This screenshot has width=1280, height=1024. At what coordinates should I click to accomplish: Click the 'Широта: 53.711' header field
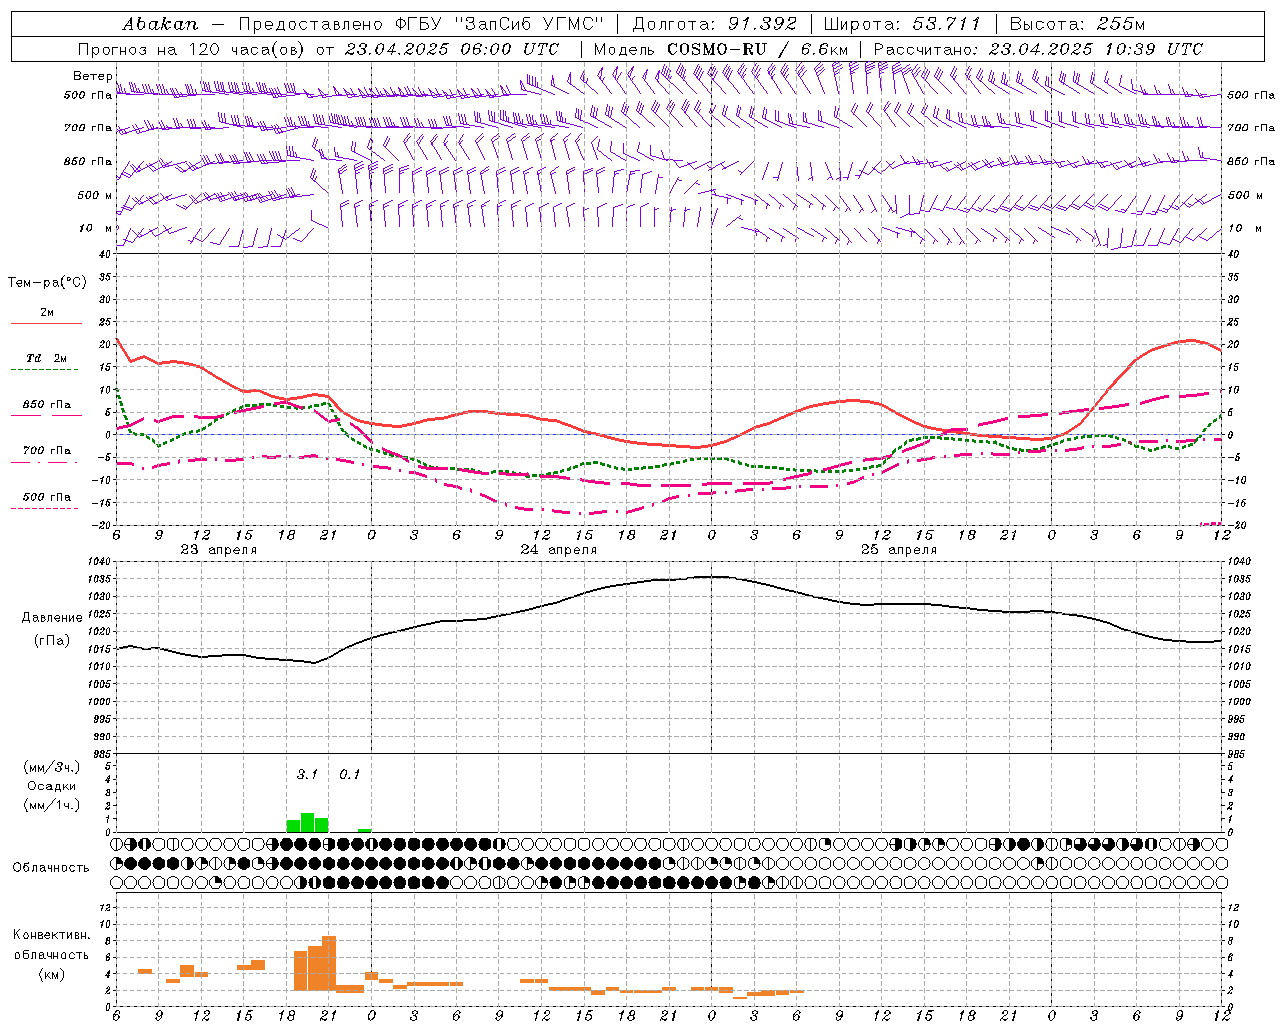coord(902,23)
